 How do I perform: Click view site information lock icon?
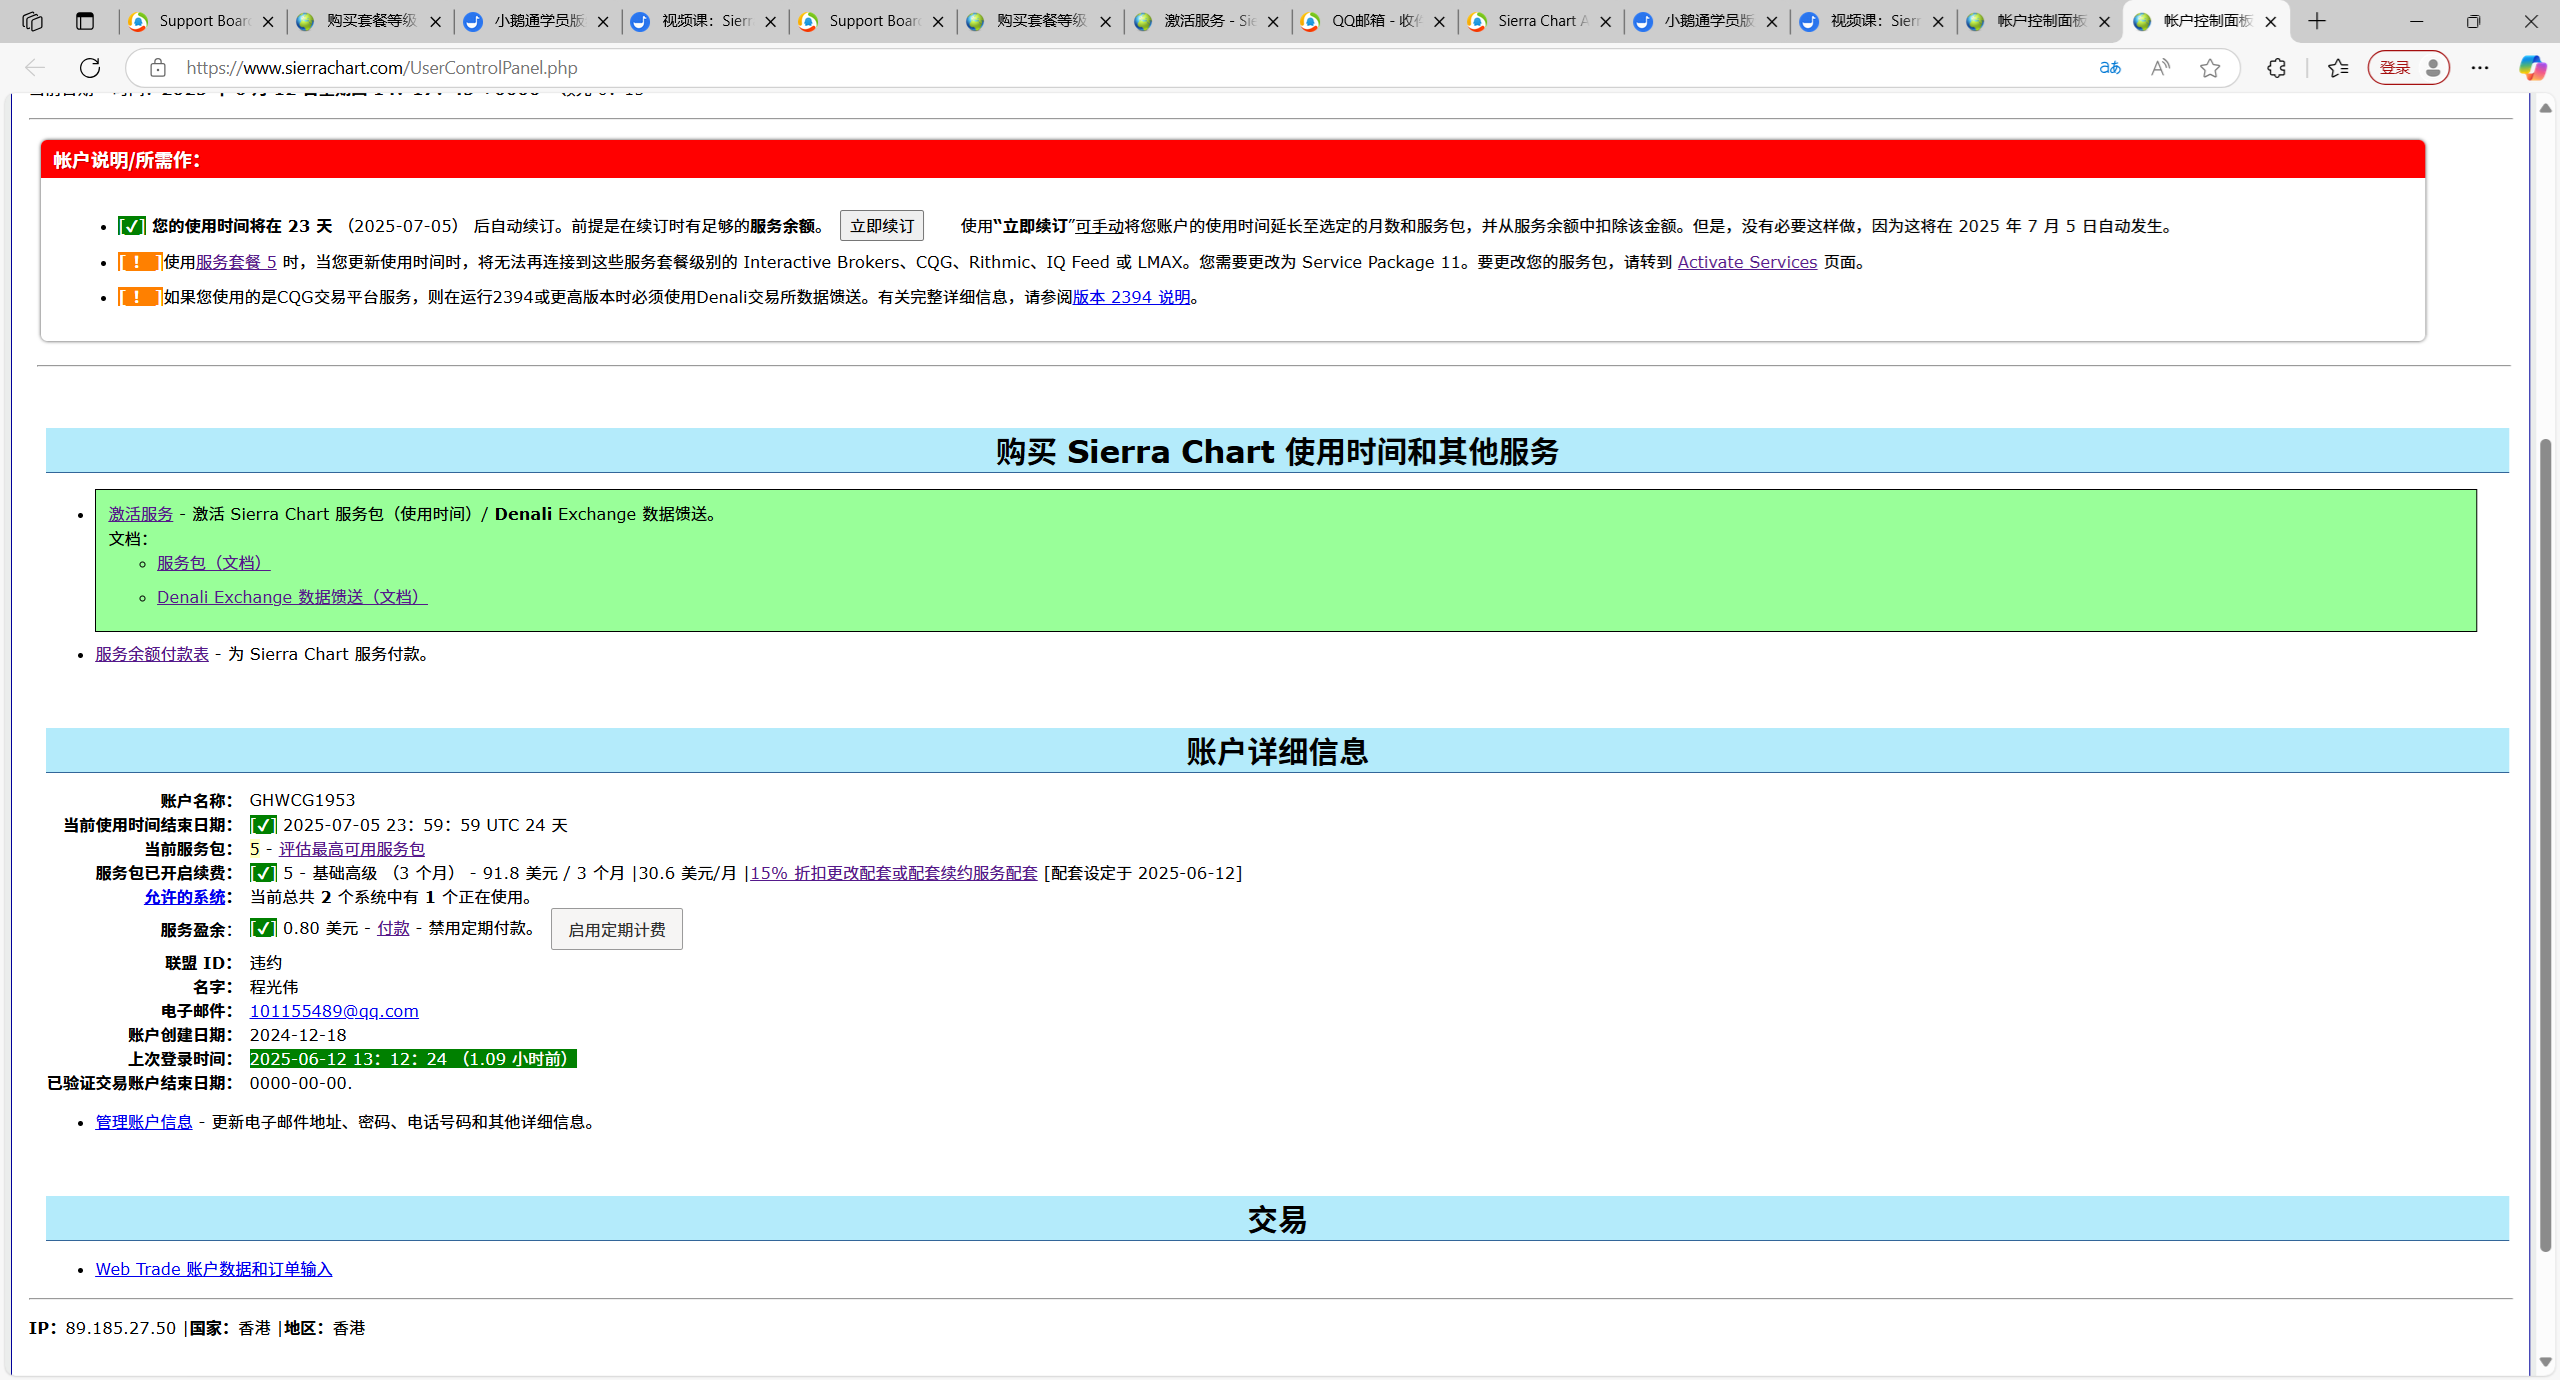(x=158, y=68)
